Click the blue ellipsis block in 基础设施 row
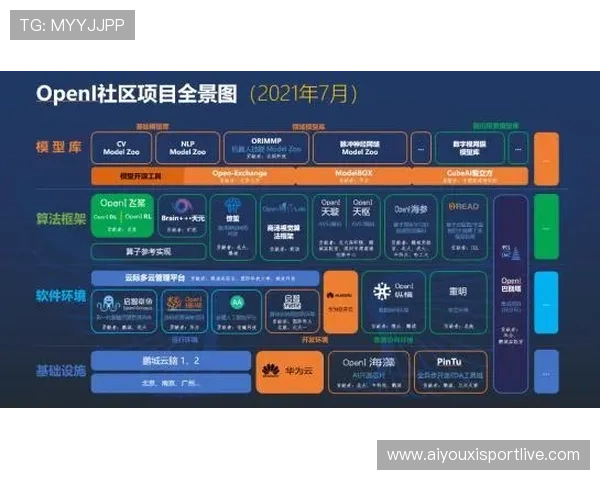The image size is (600, 480). [546, 372]
